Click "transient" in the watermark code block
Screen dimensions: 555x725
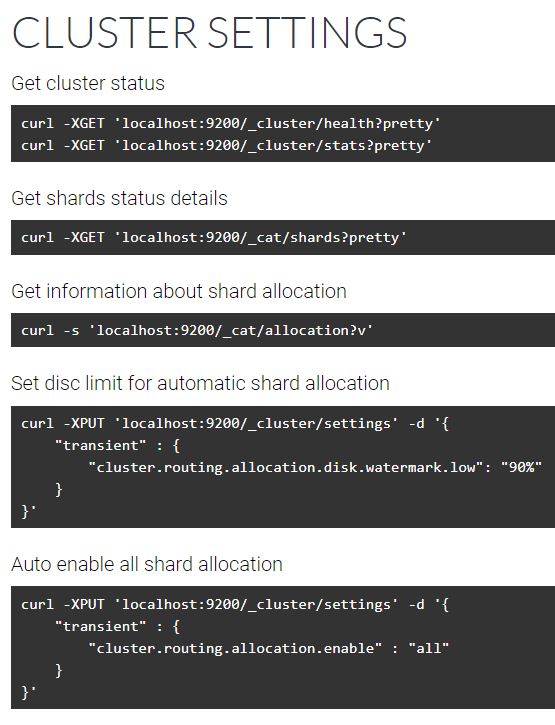(100, 445)
